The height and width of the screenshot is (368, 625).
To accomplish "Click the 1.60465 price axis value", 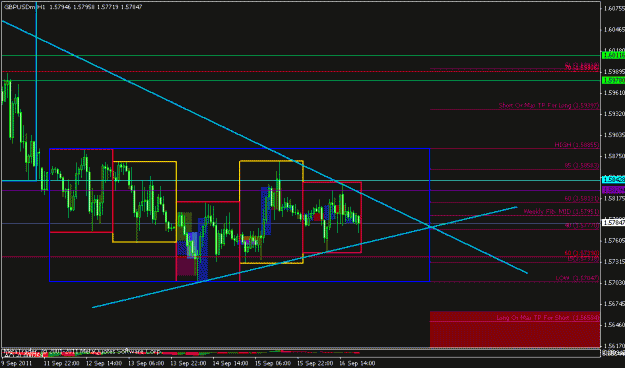I will [x=614, y=30].
